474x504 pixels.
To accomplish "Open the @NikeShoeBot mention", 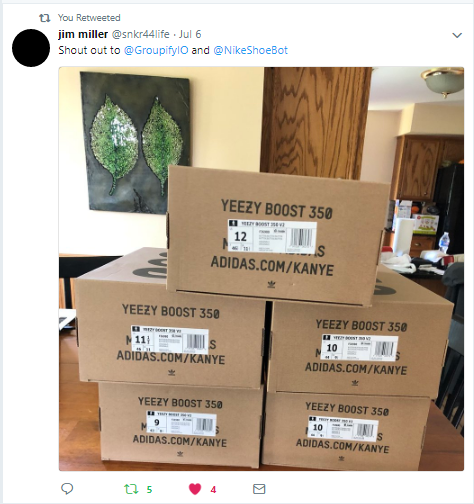I will point(250,50).
